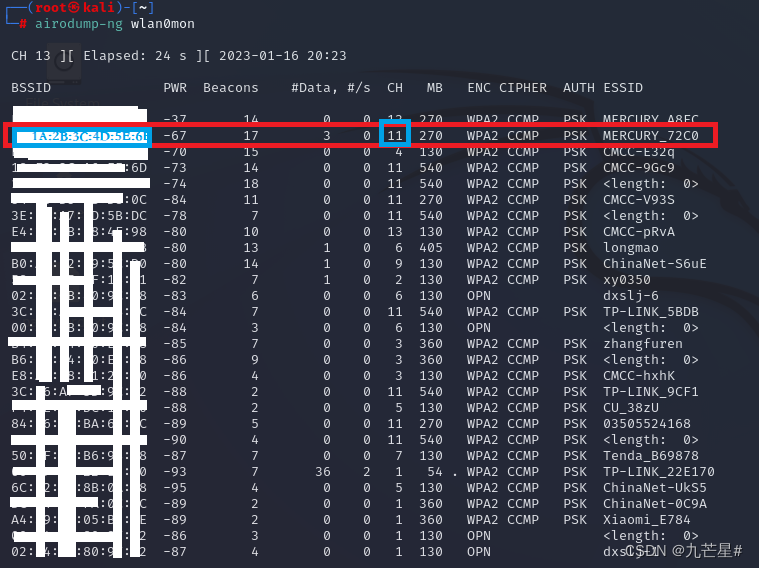Image resolution: width=759 pixels, height=568 pixels.
Task: Click the PWR column header
Action: [x=175, y=88]
